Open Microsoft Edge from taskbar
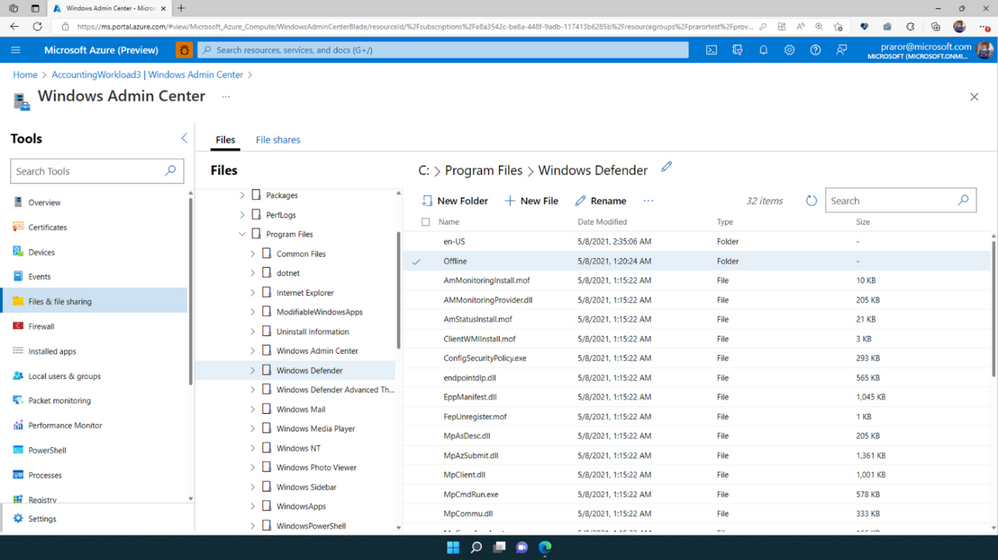 click(545, 547)
